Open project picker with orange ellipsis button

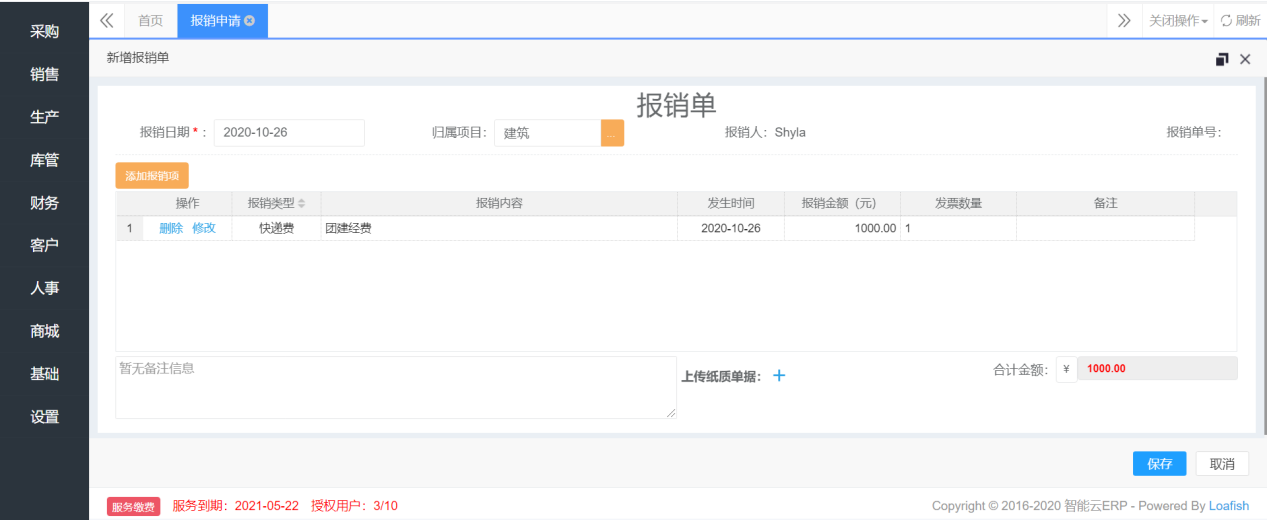pos(612,133)
